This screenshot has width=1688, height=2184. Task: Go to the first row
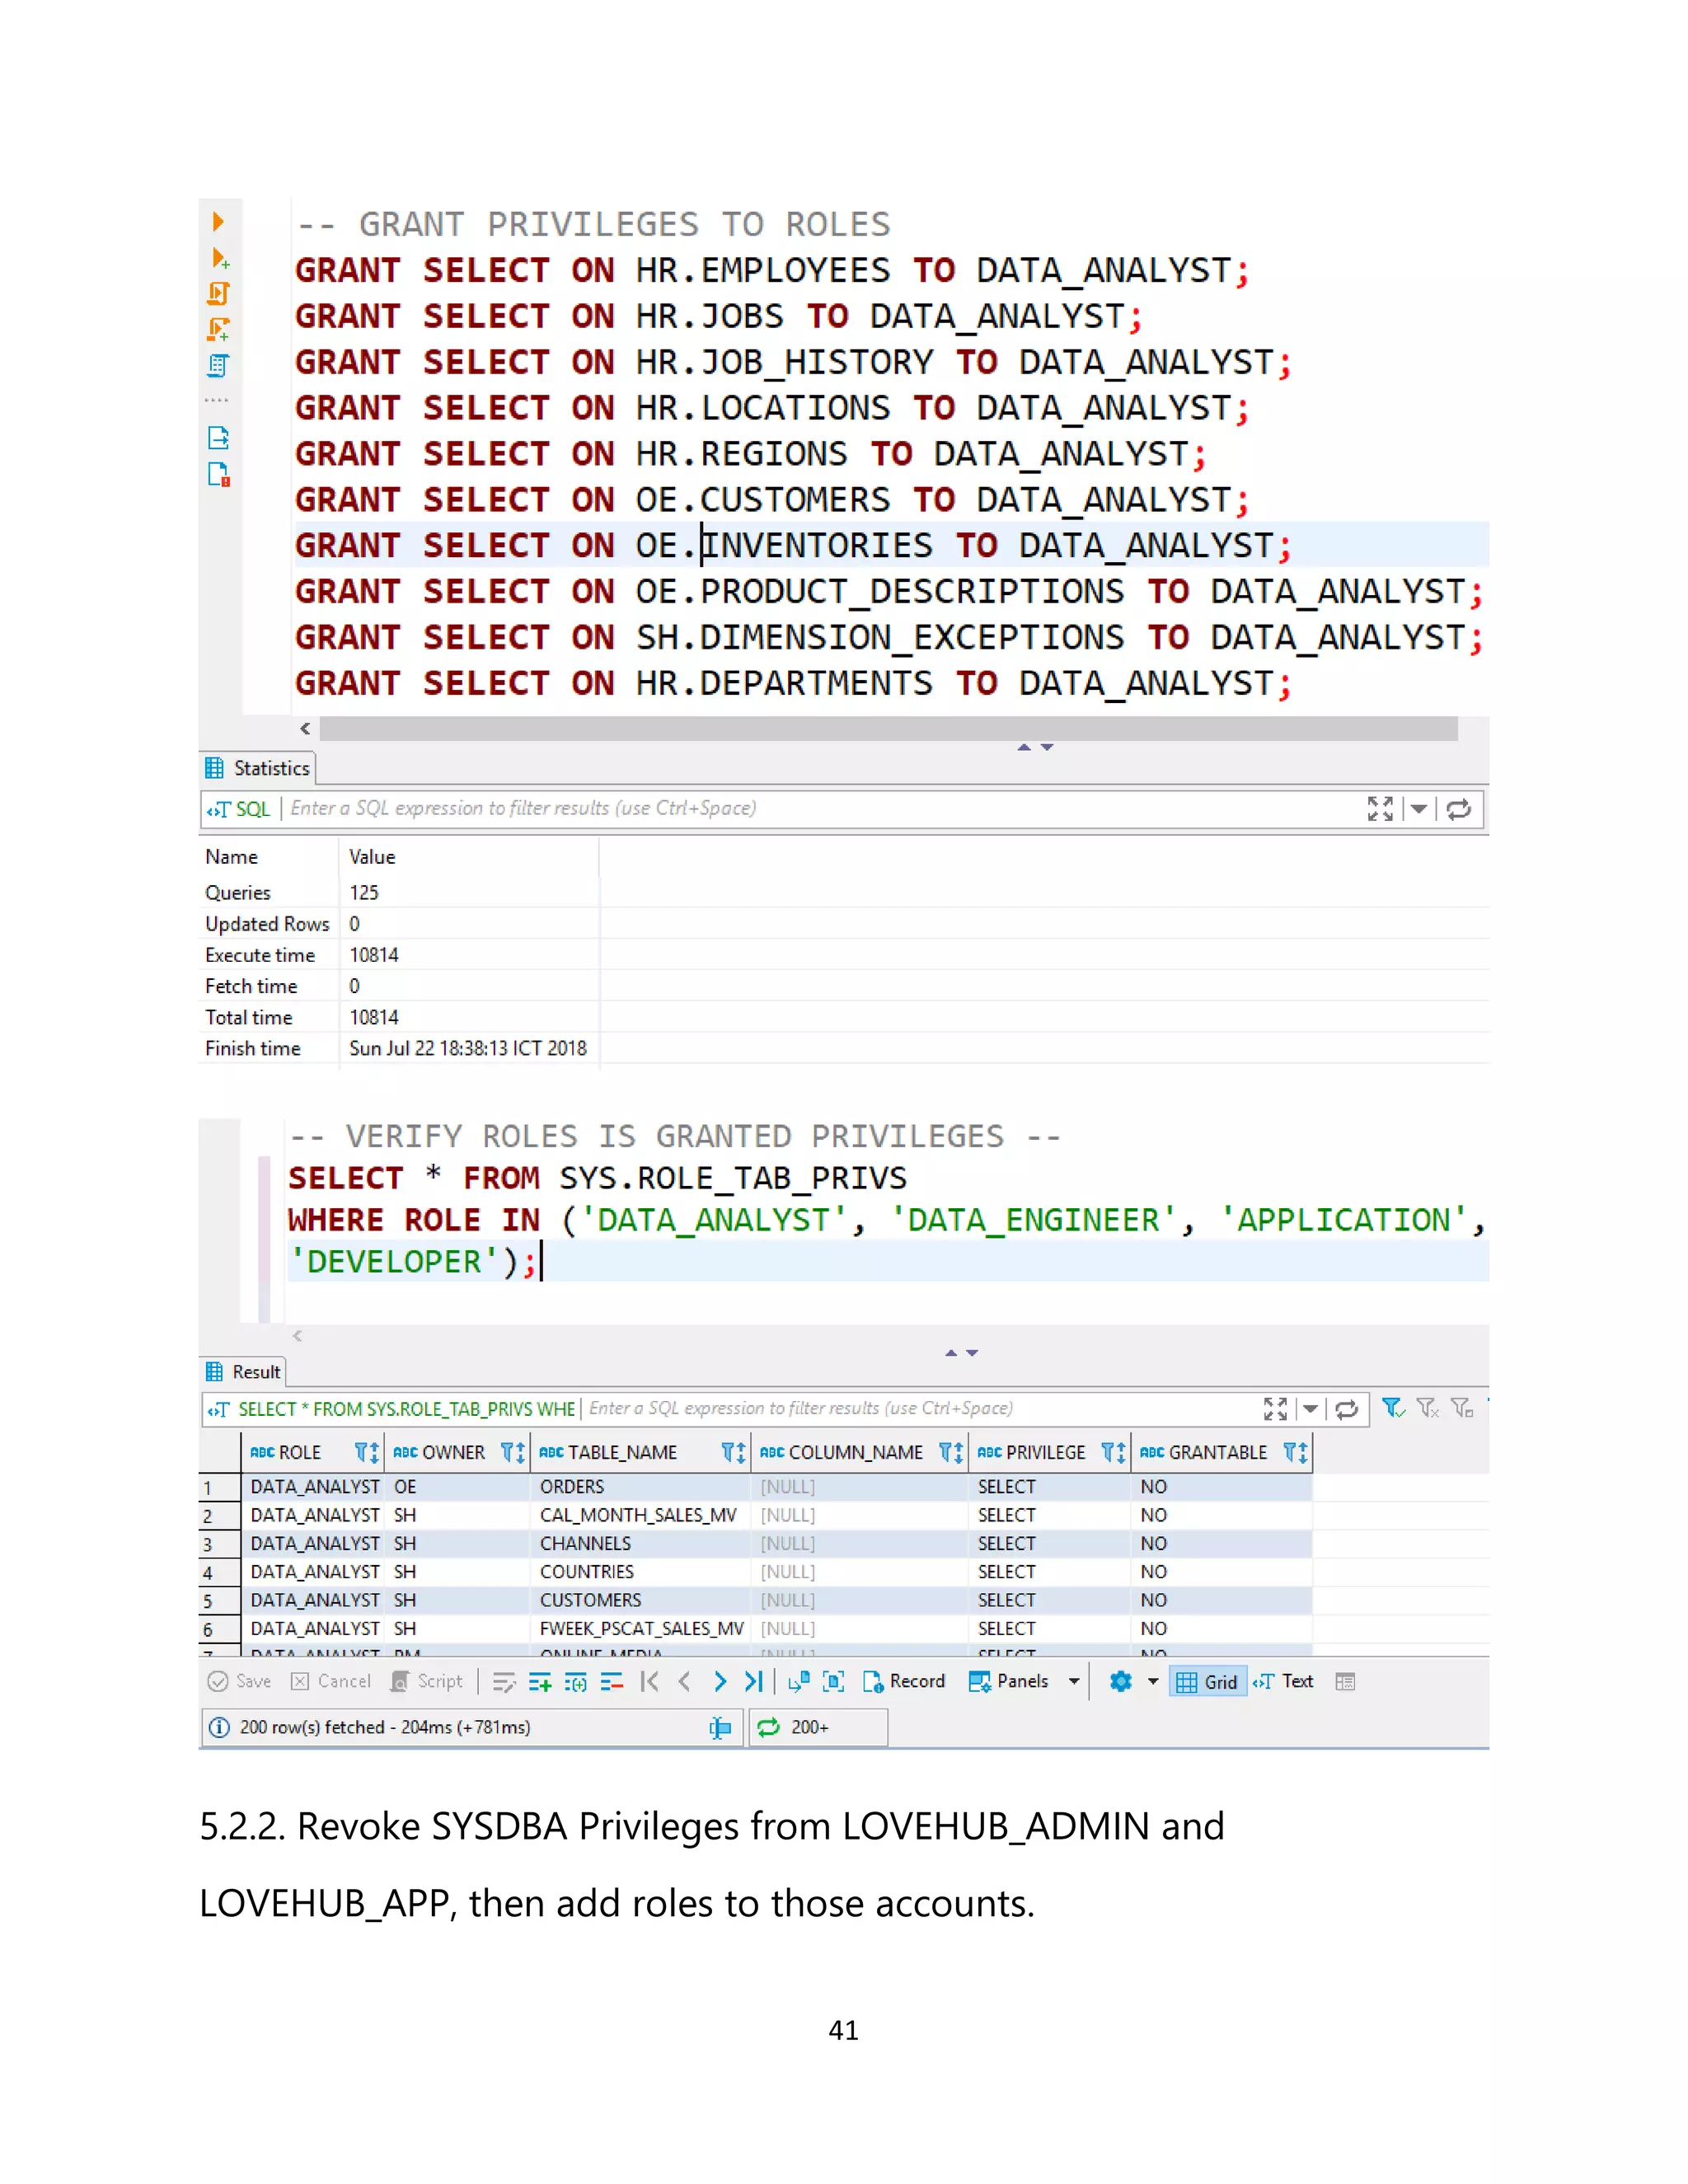coord(649,1682)
